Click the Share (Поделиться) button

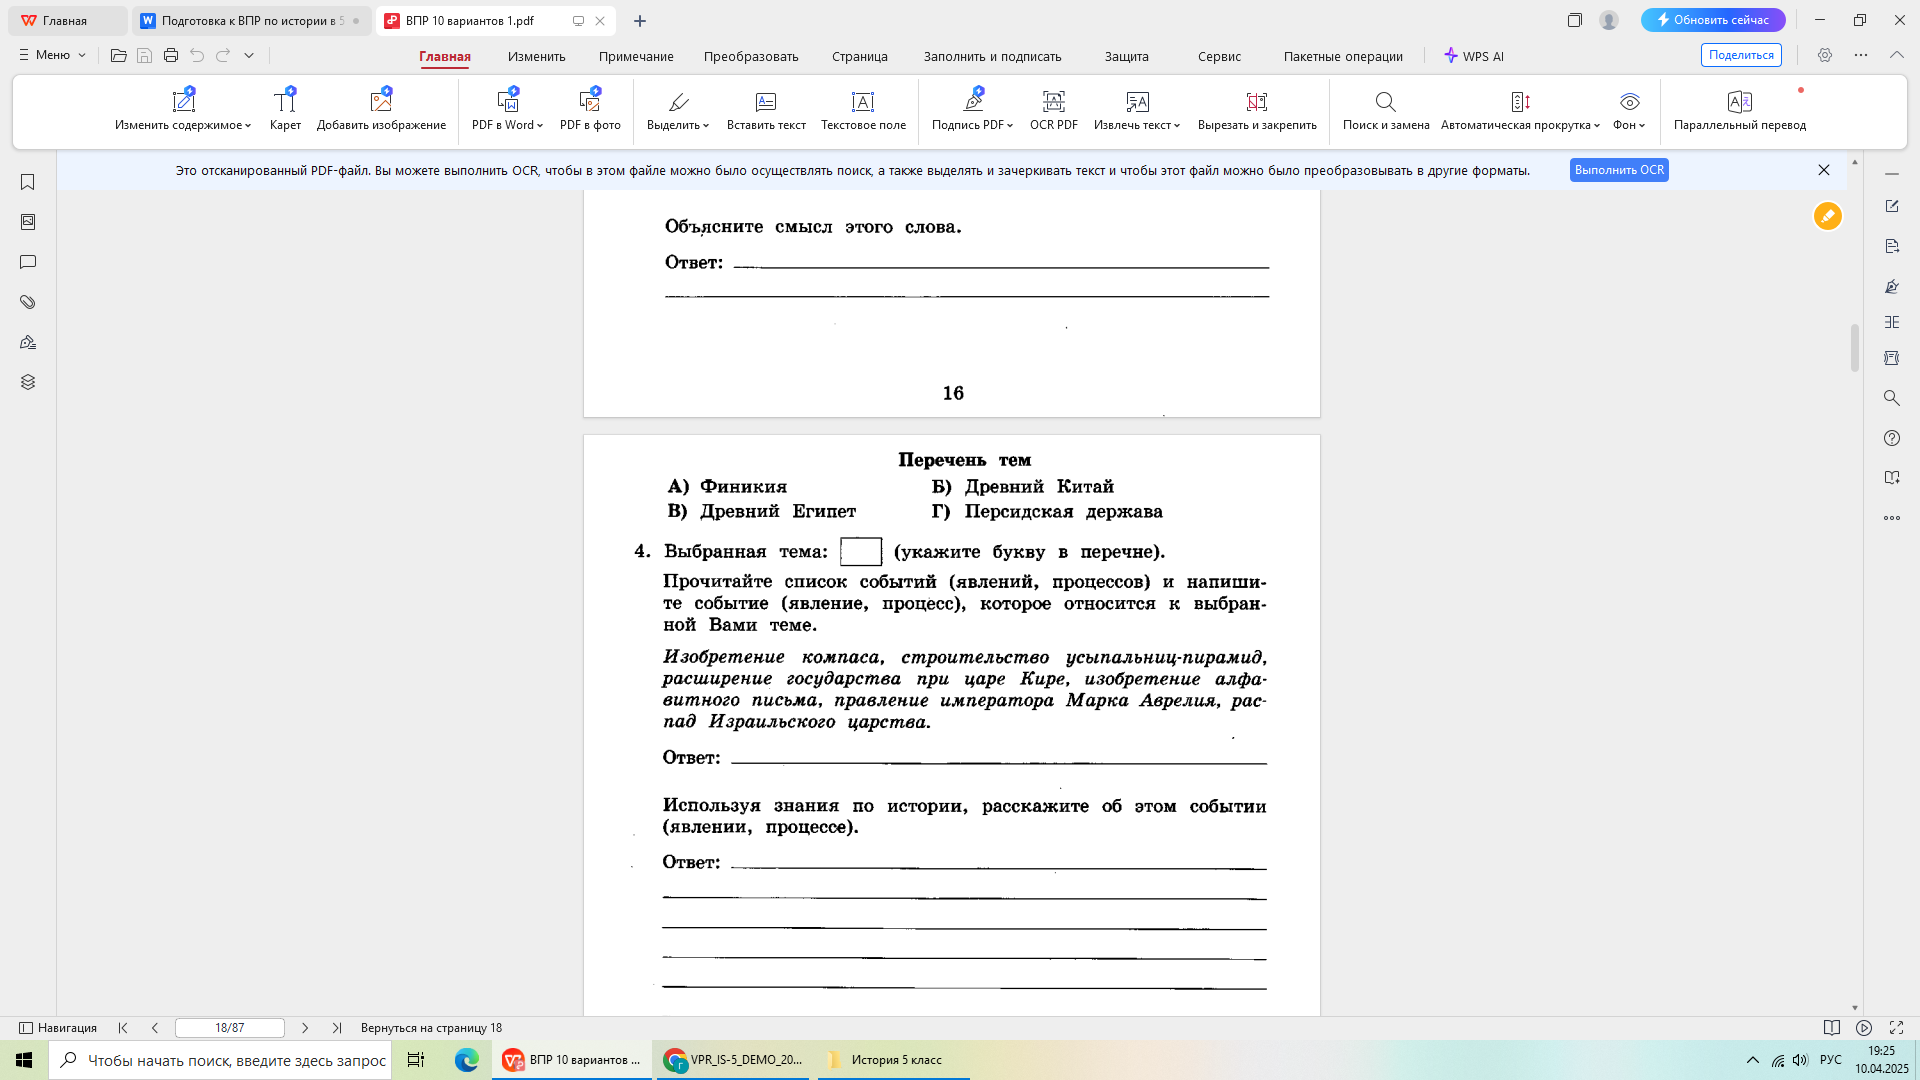[x=1741, y=55]
